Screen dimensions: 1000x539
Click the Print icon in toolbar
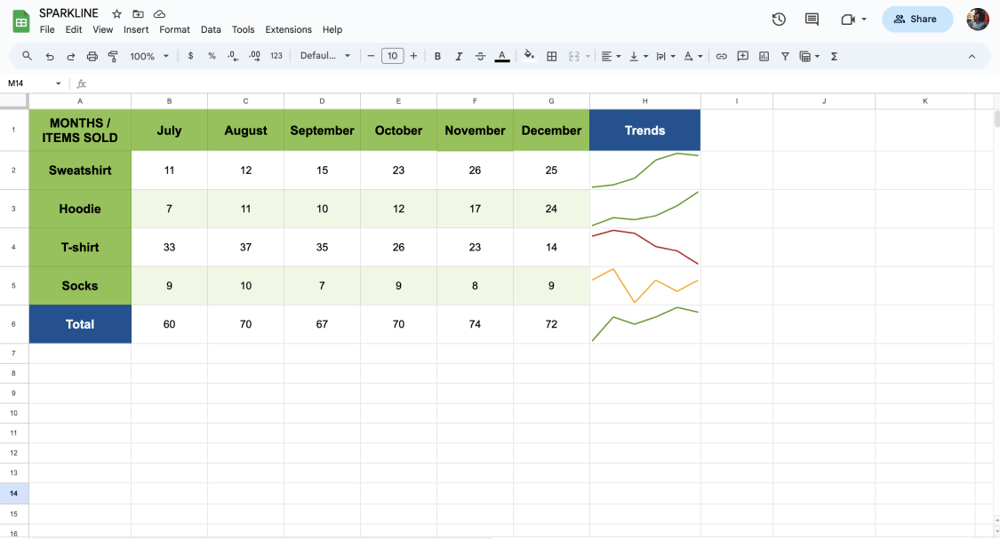tap(92, 57)
